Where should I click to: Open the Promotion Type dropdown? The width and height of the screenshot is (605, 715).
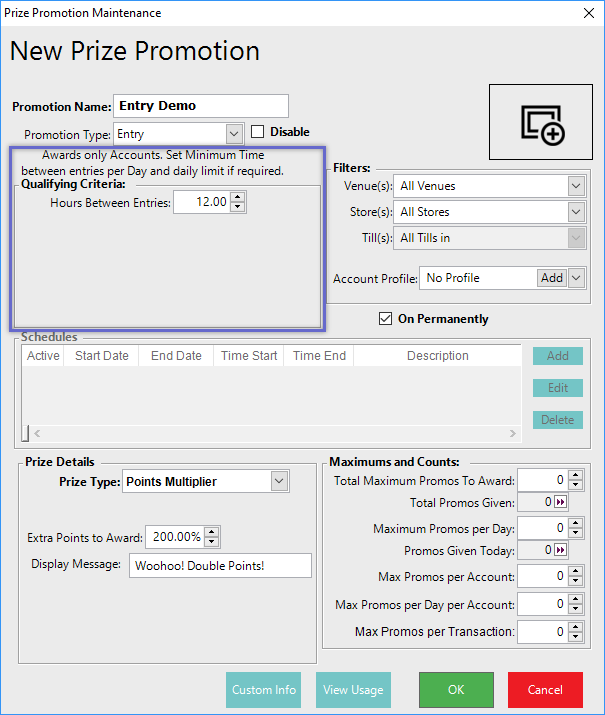click(234, 133)
